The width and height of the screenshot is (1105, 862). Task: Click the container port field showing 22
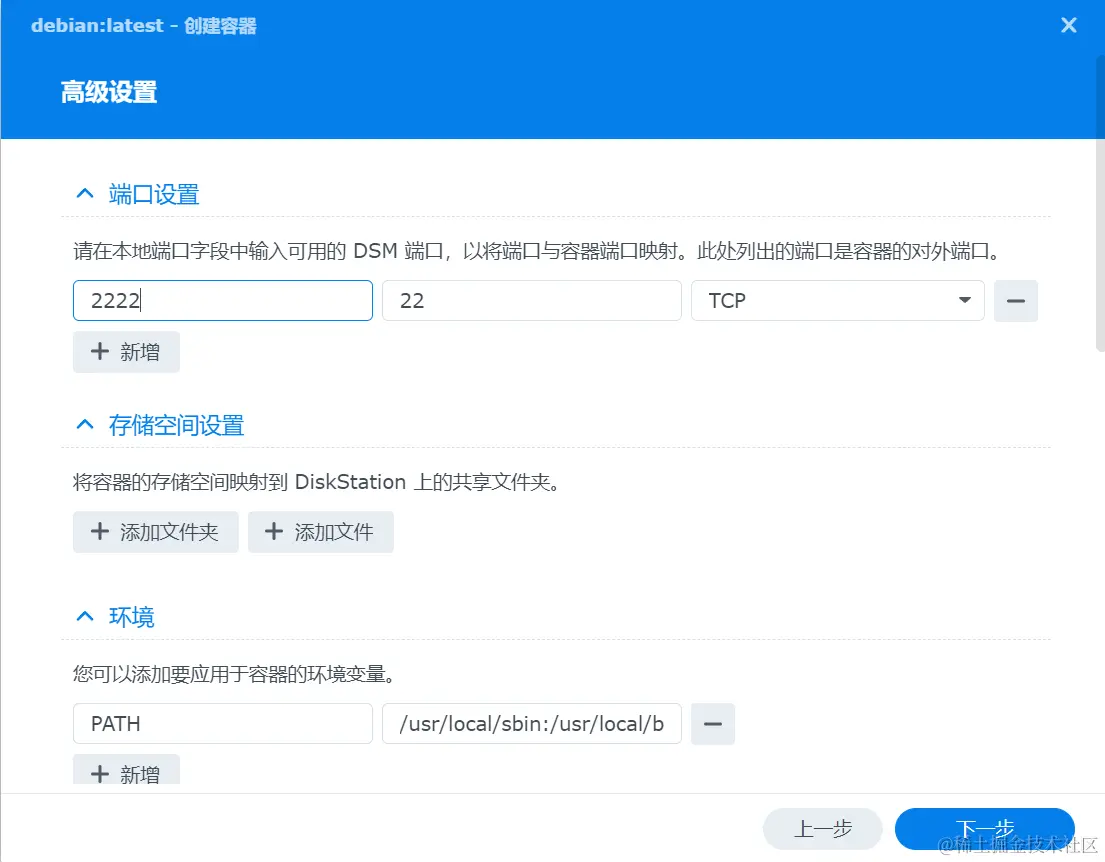coord(531,300)
